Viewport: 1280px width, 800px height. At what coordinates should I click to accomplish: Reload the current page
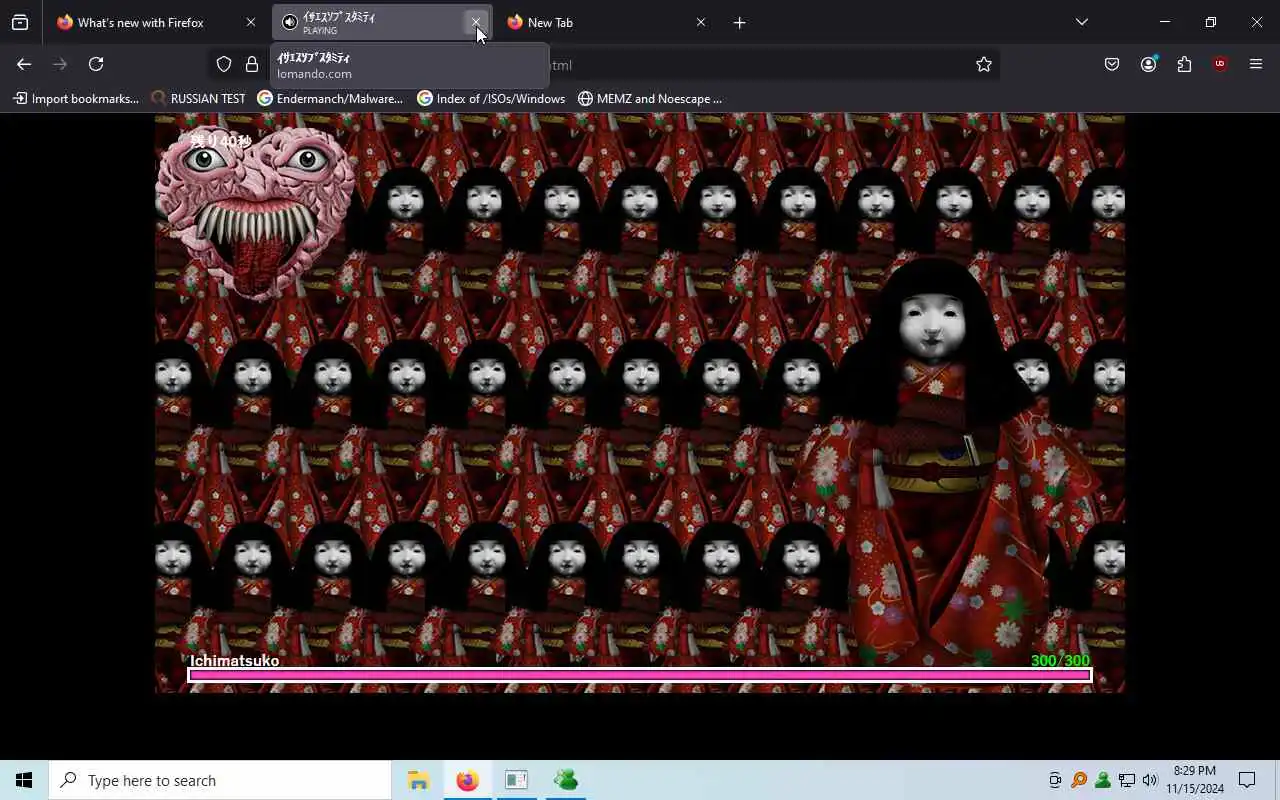point(96,64)
